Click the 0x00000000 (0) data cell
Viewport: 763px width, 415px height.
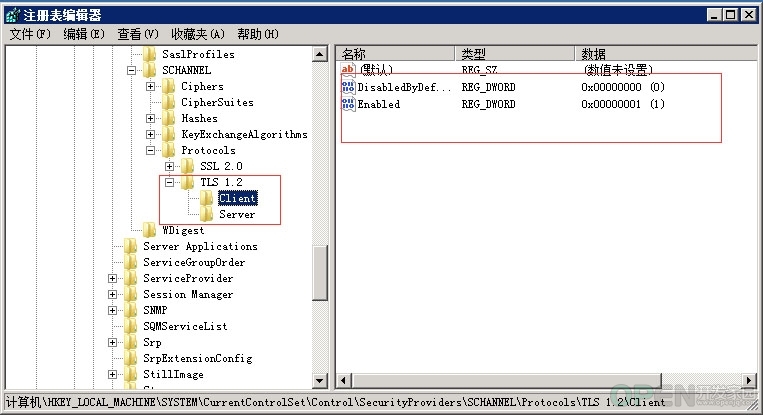pos(623,88)
